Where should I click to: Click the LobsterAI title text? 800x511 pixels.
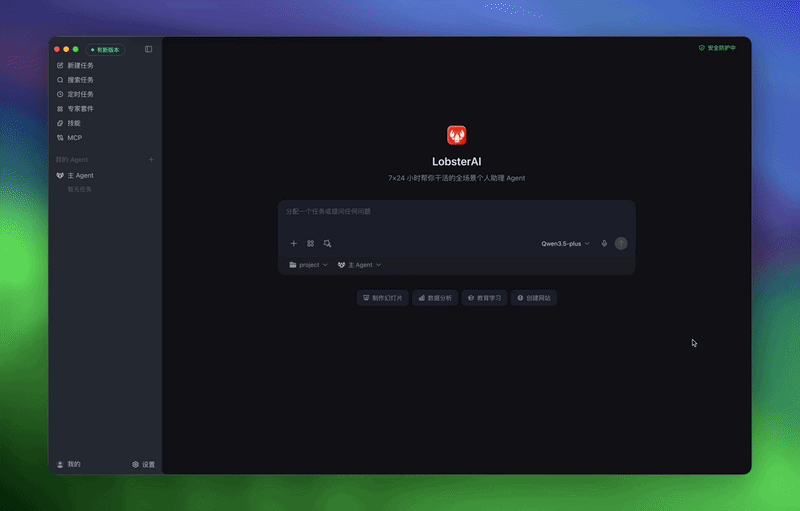[x=457, y=162]
